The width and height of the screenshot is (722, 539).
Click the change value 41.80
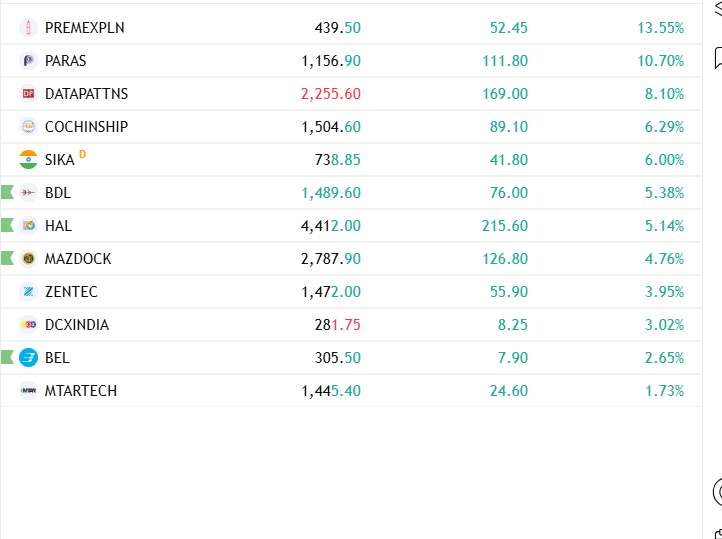click(508, 160)
